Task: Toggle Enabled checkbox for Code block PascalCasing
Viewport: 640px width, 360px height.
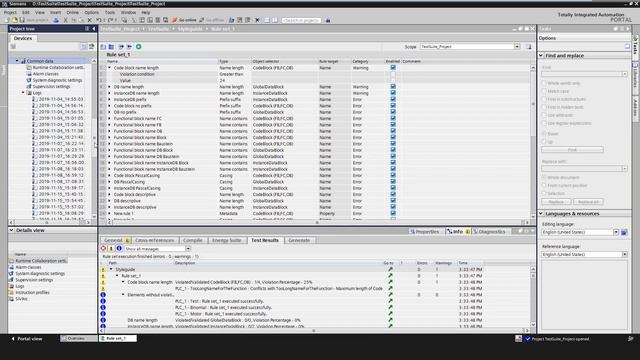Action: point(393,175)
